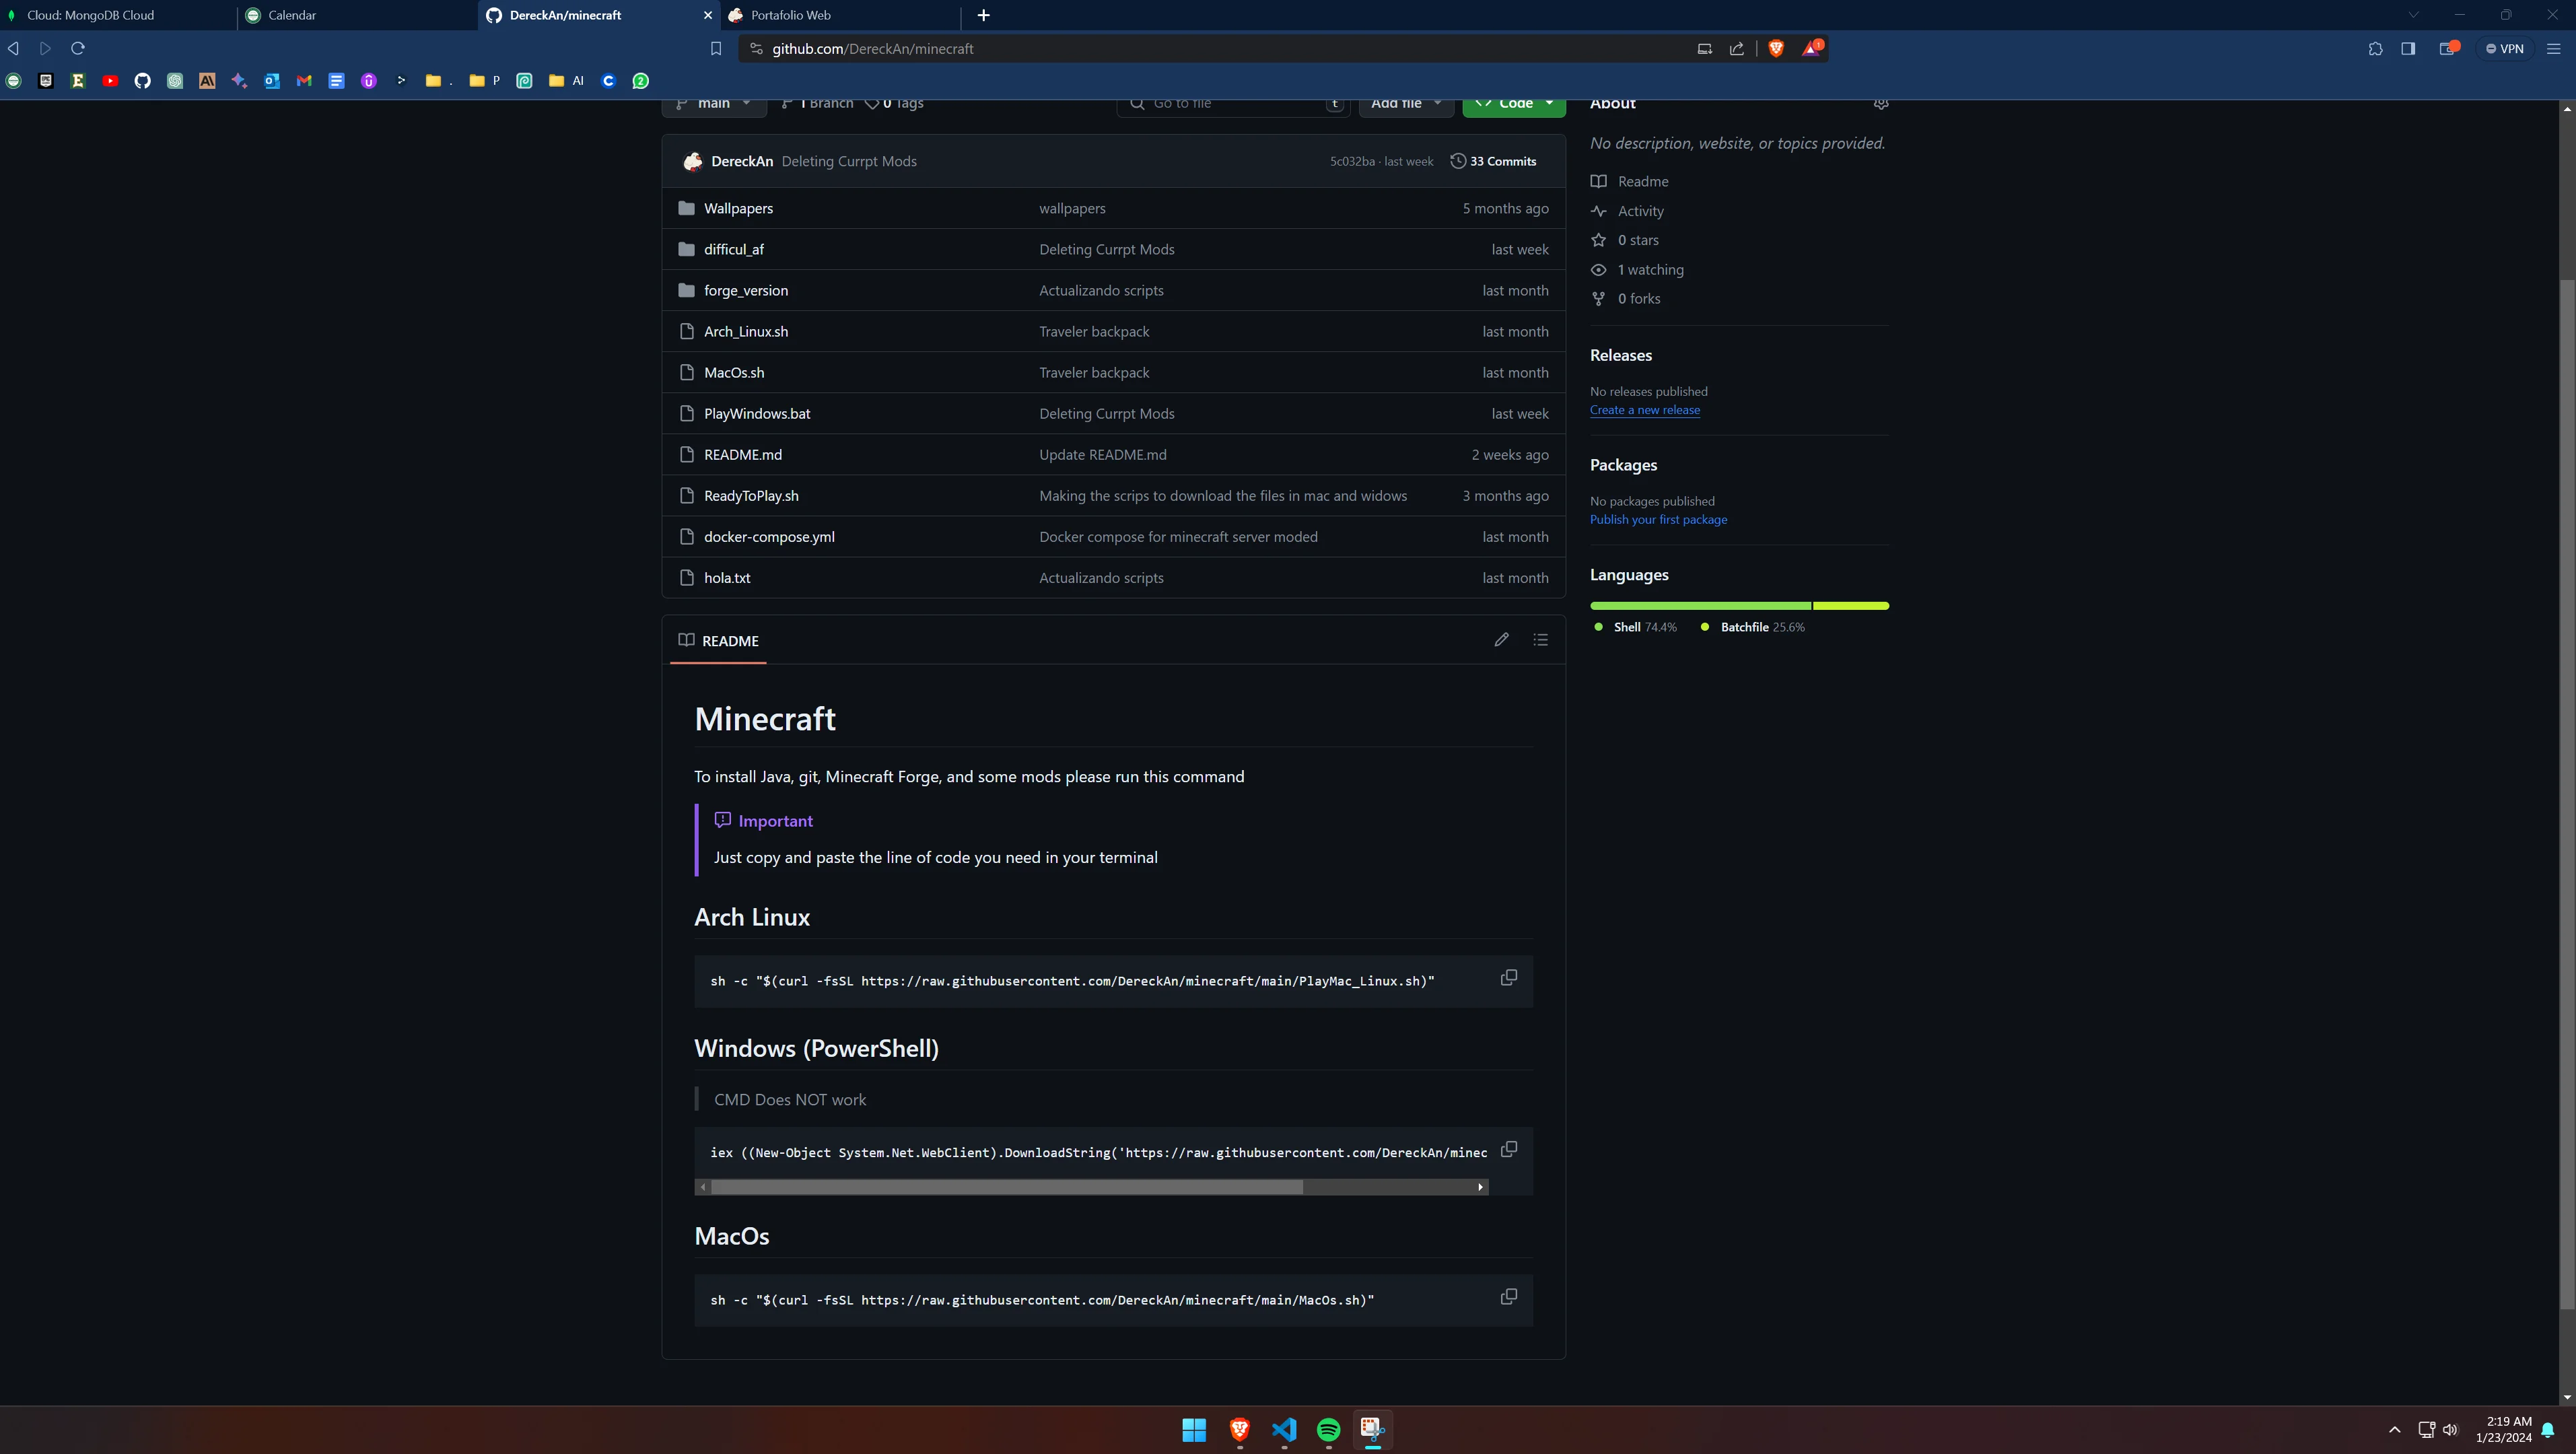The width and height of the screenshot is (2576, 1454).
Task: View the 33 Commits history
Action: pyautogui.click(x=1493, y=161)
